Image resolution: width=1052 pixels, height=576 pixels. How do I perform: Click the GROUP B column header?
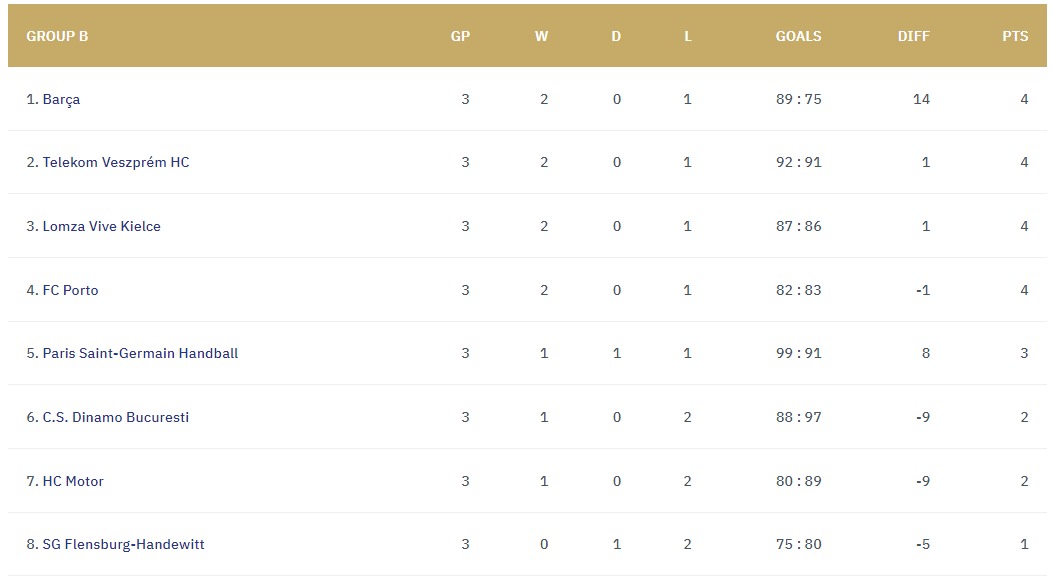57,36
